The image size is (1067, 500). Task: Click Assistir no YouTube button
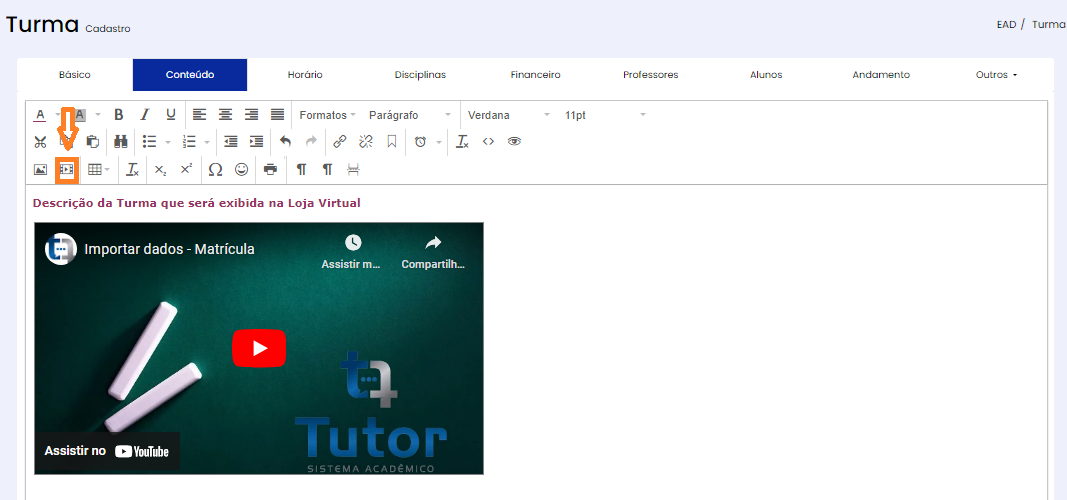[x=107, y=450]
